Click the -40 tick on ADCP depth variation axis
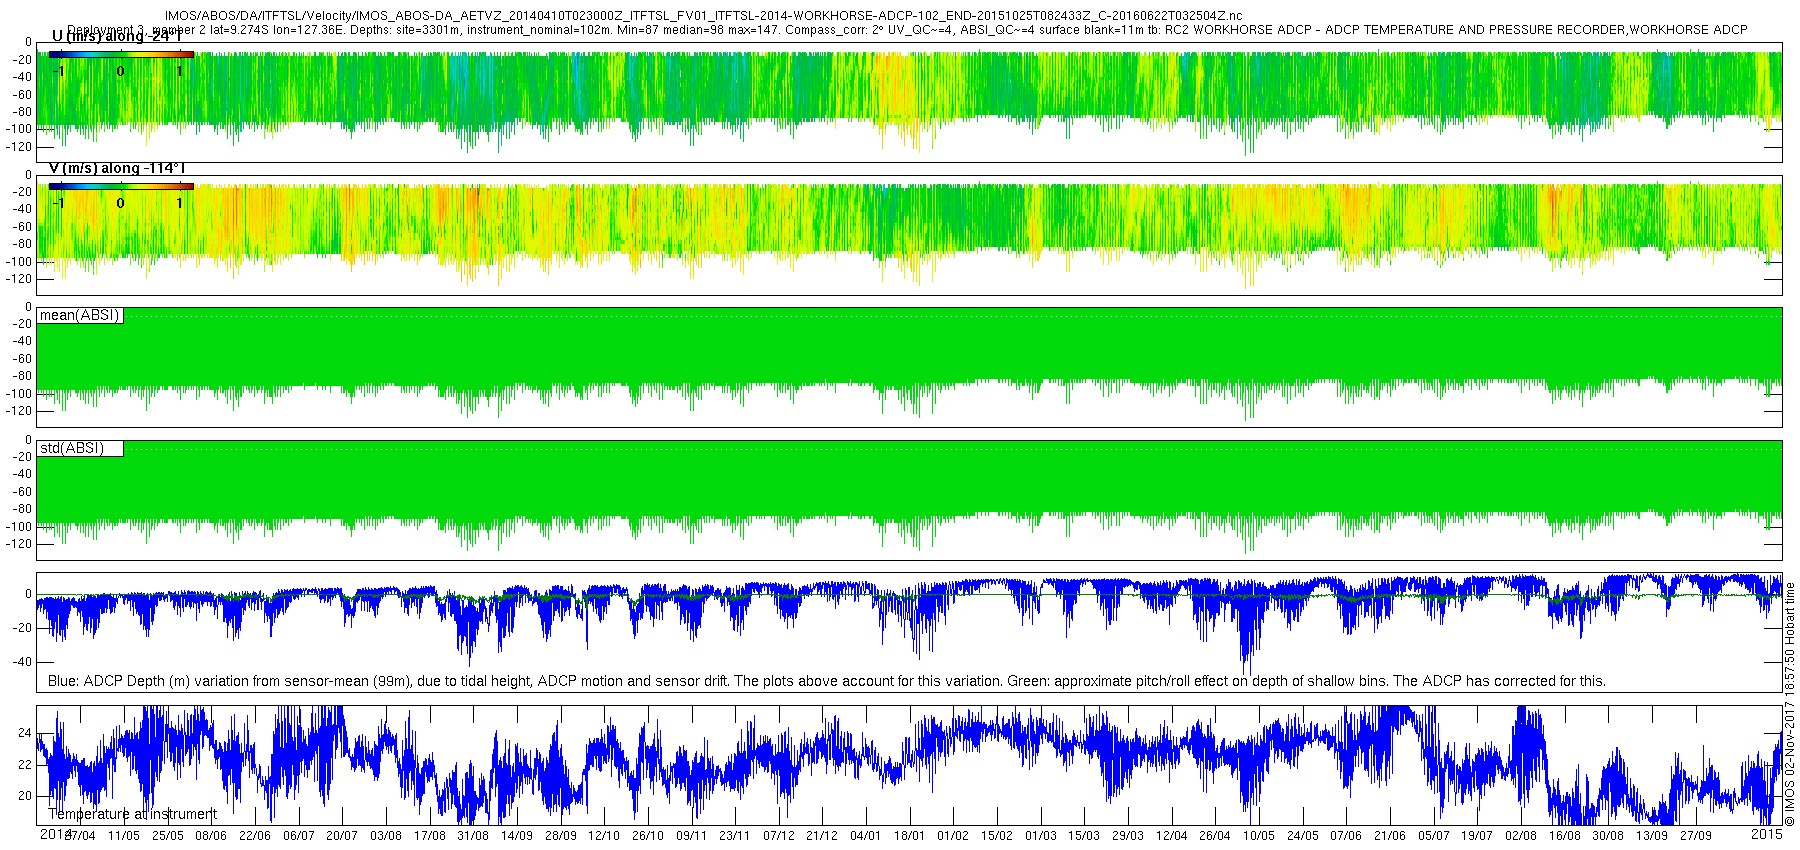Screen dimensions: 1800x850 tap(20, 662)
